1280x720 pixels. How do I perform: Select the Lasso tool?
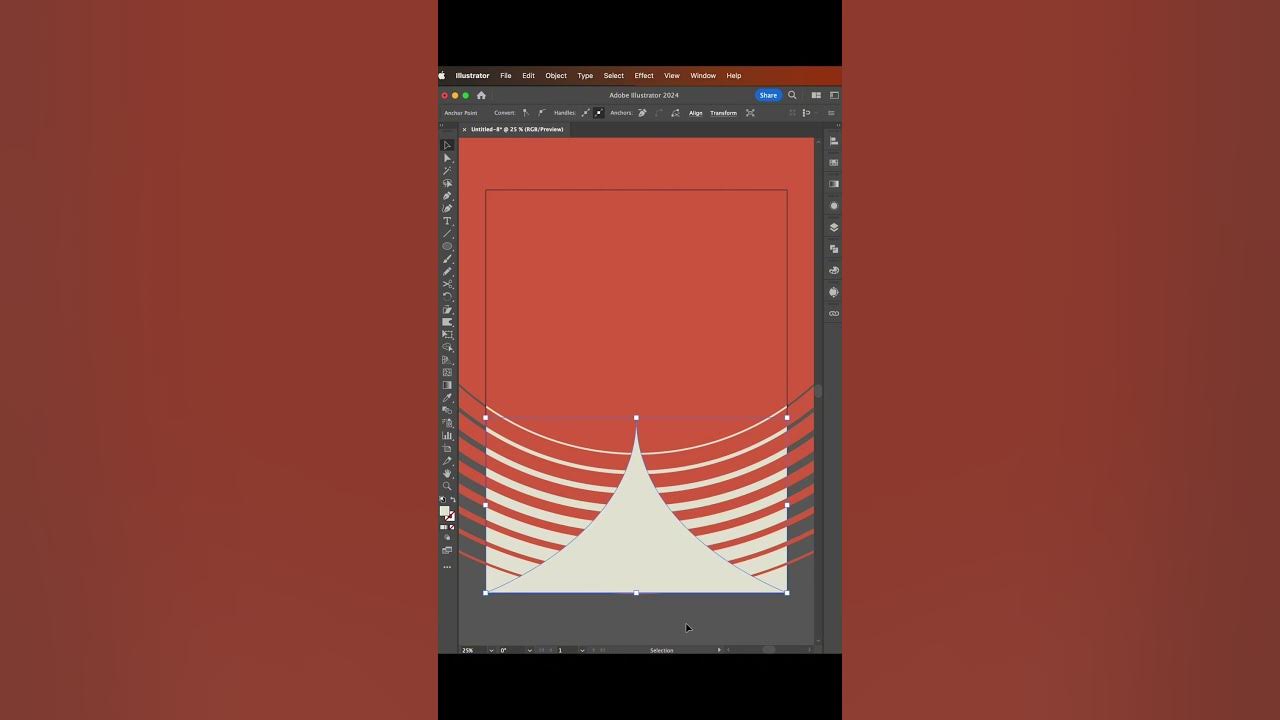point(447,183)
